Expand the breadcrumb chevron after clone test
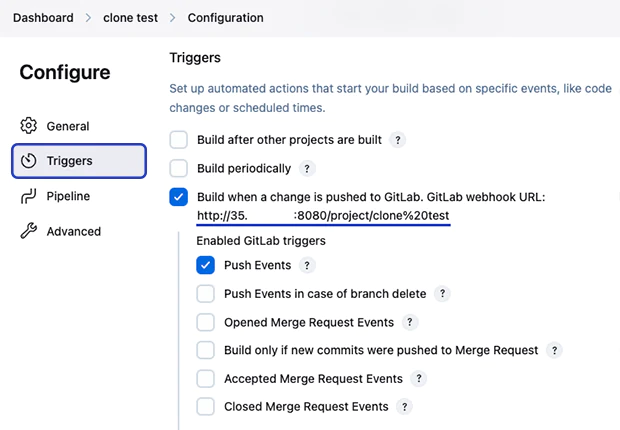This screenshot has height=430, width=620. point(172,18)
